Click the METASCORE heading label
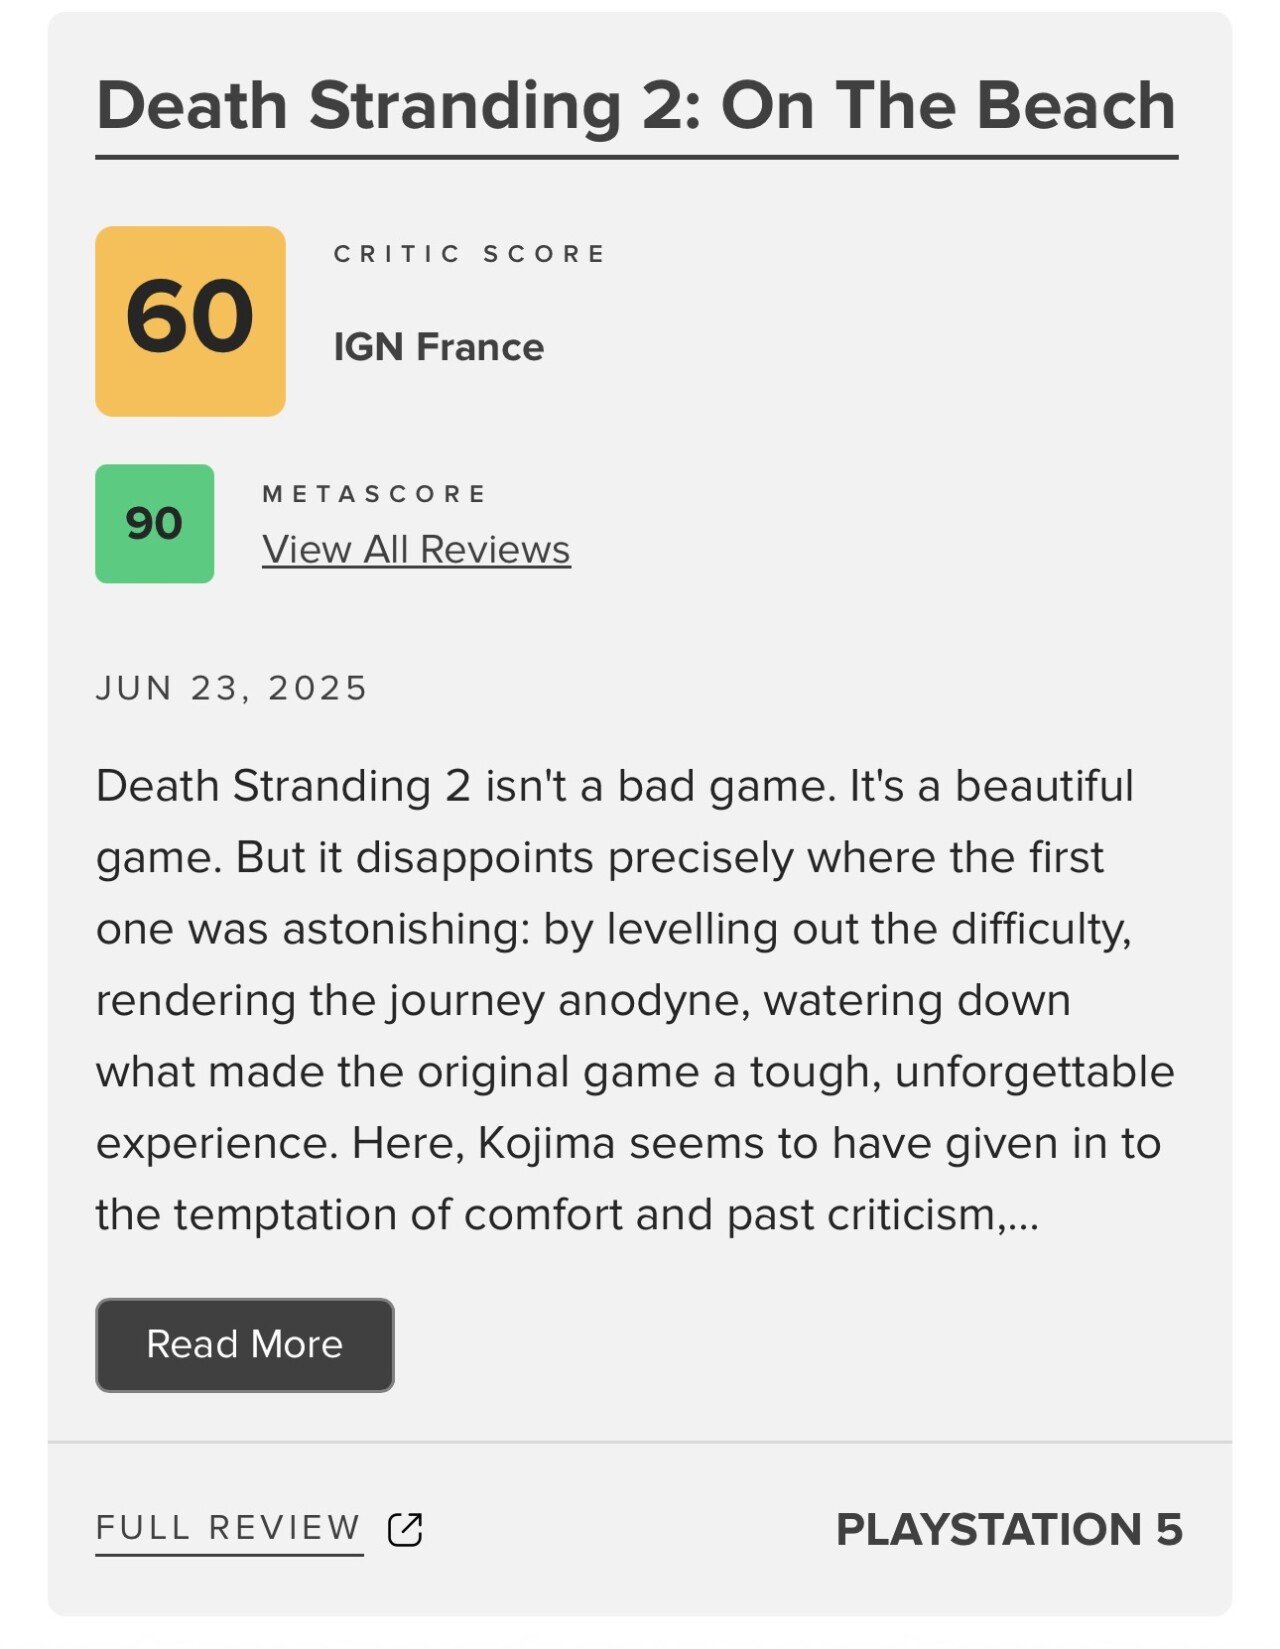The image size is (1280, 1649). click(374, 494)
